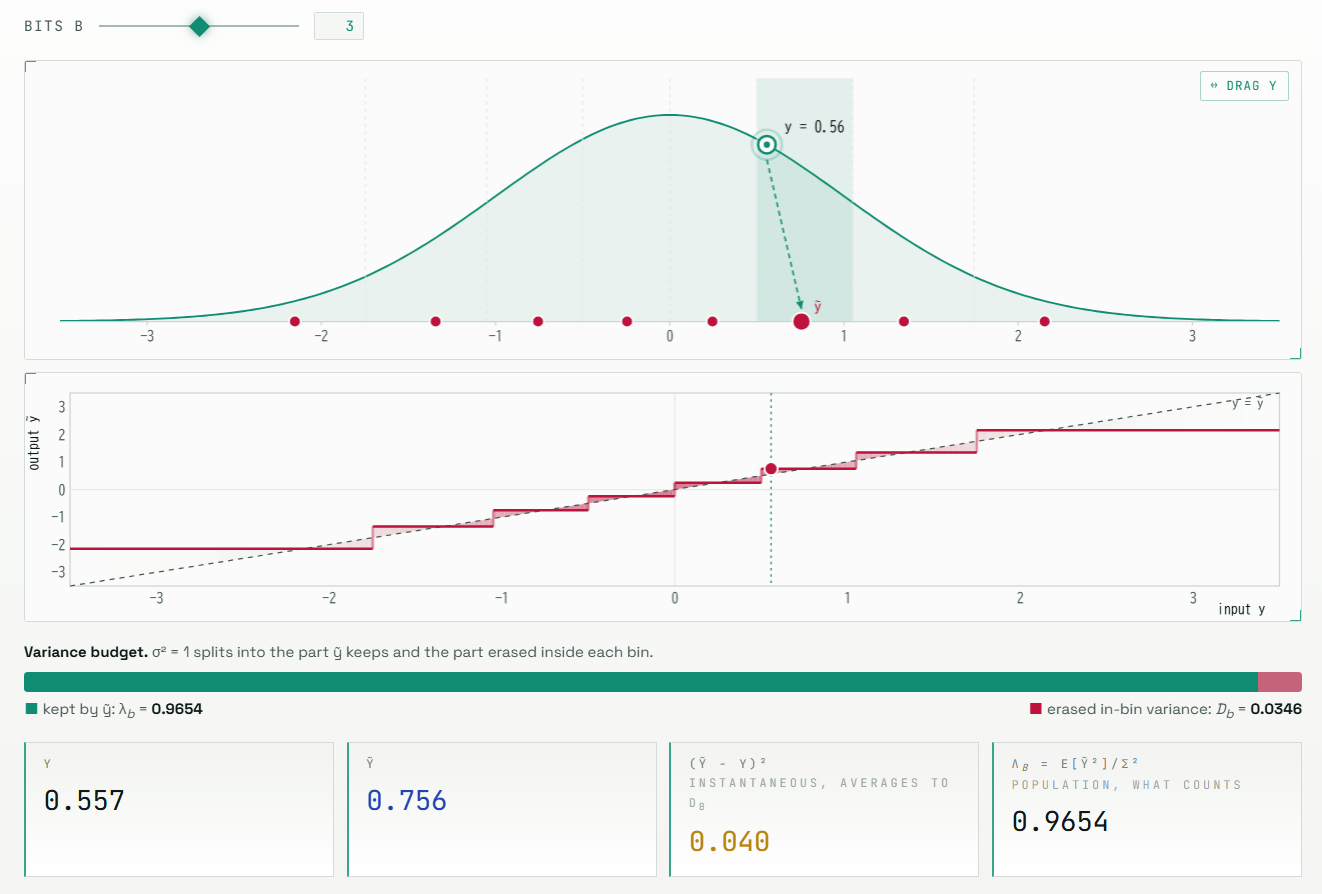Click the green legend square for kept by ŷ

coord(31,709)
